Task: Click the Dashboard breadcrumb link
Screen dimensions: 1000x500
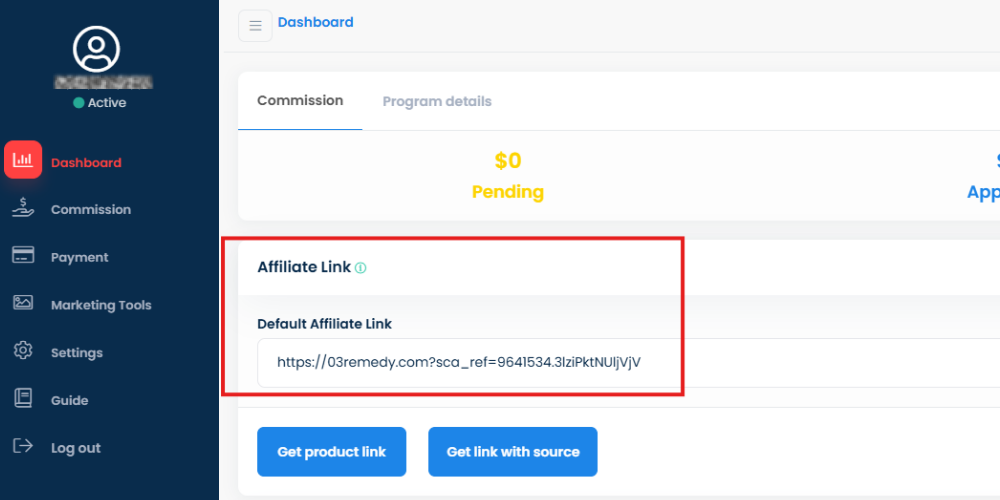Action: 315,22
